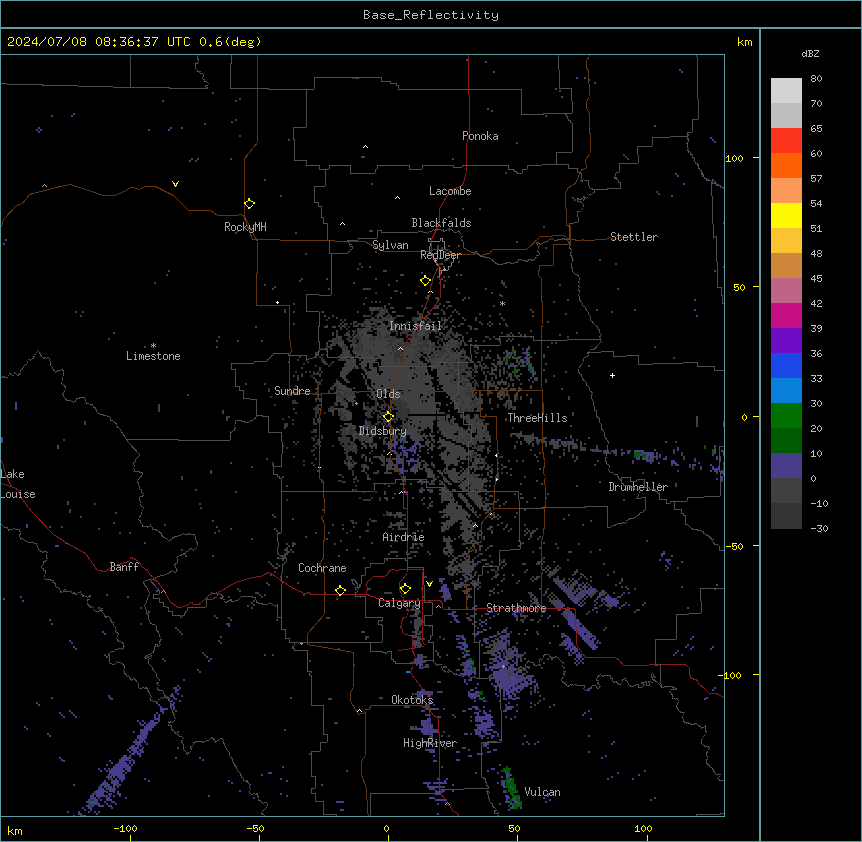862x842 pixels.
Task: Select the green 30 dBZ legend swatch
Action: pos(786,415)
